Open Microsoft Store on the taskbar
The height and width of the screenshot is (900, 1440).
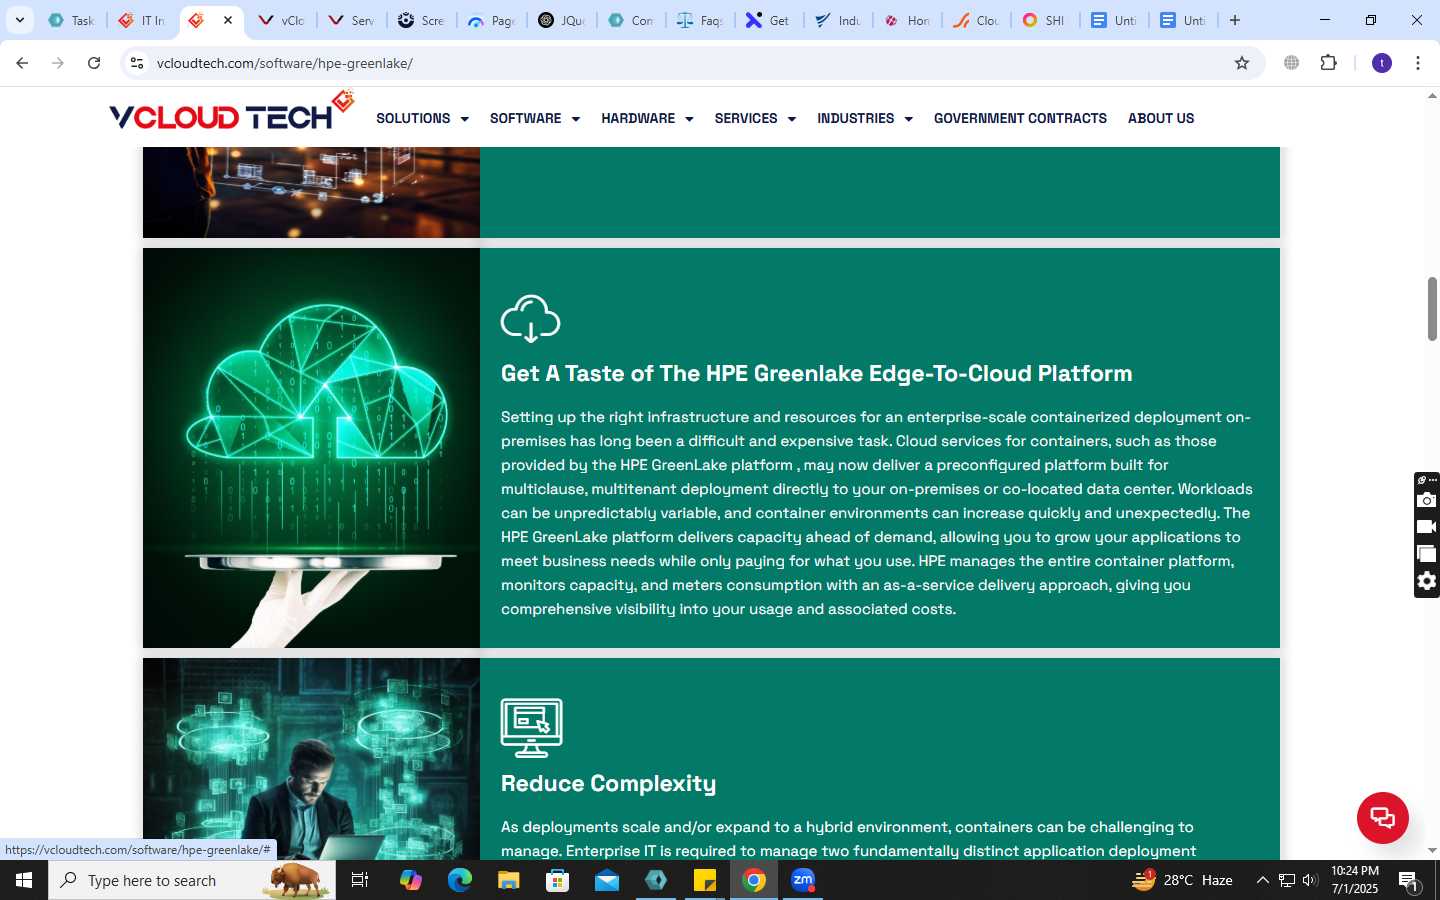[x=558, y=880]
